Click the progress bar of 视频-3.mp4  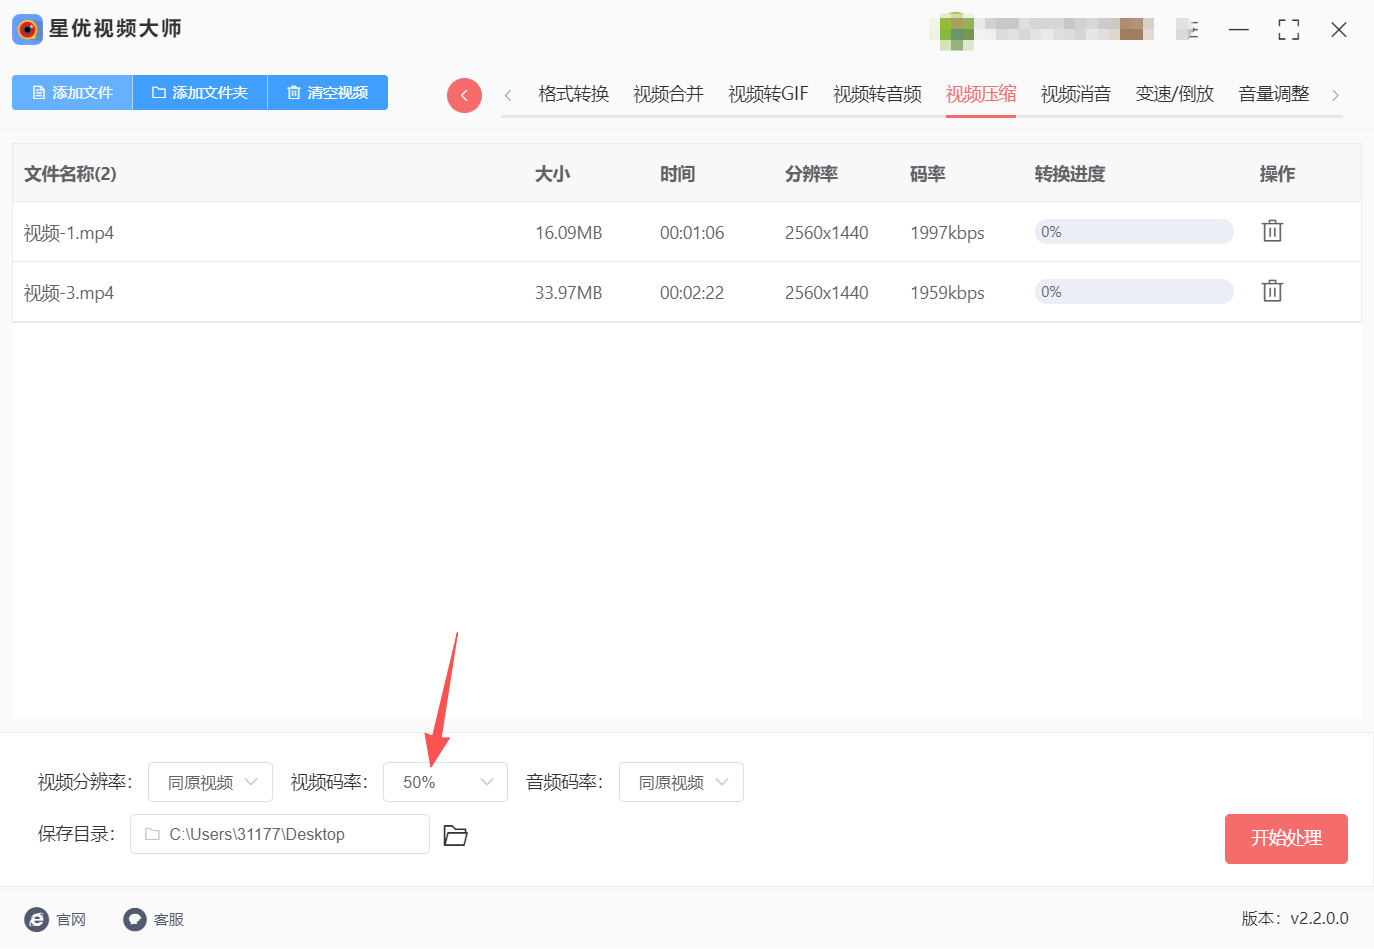pyautogui.click(x=1134, y=291)
